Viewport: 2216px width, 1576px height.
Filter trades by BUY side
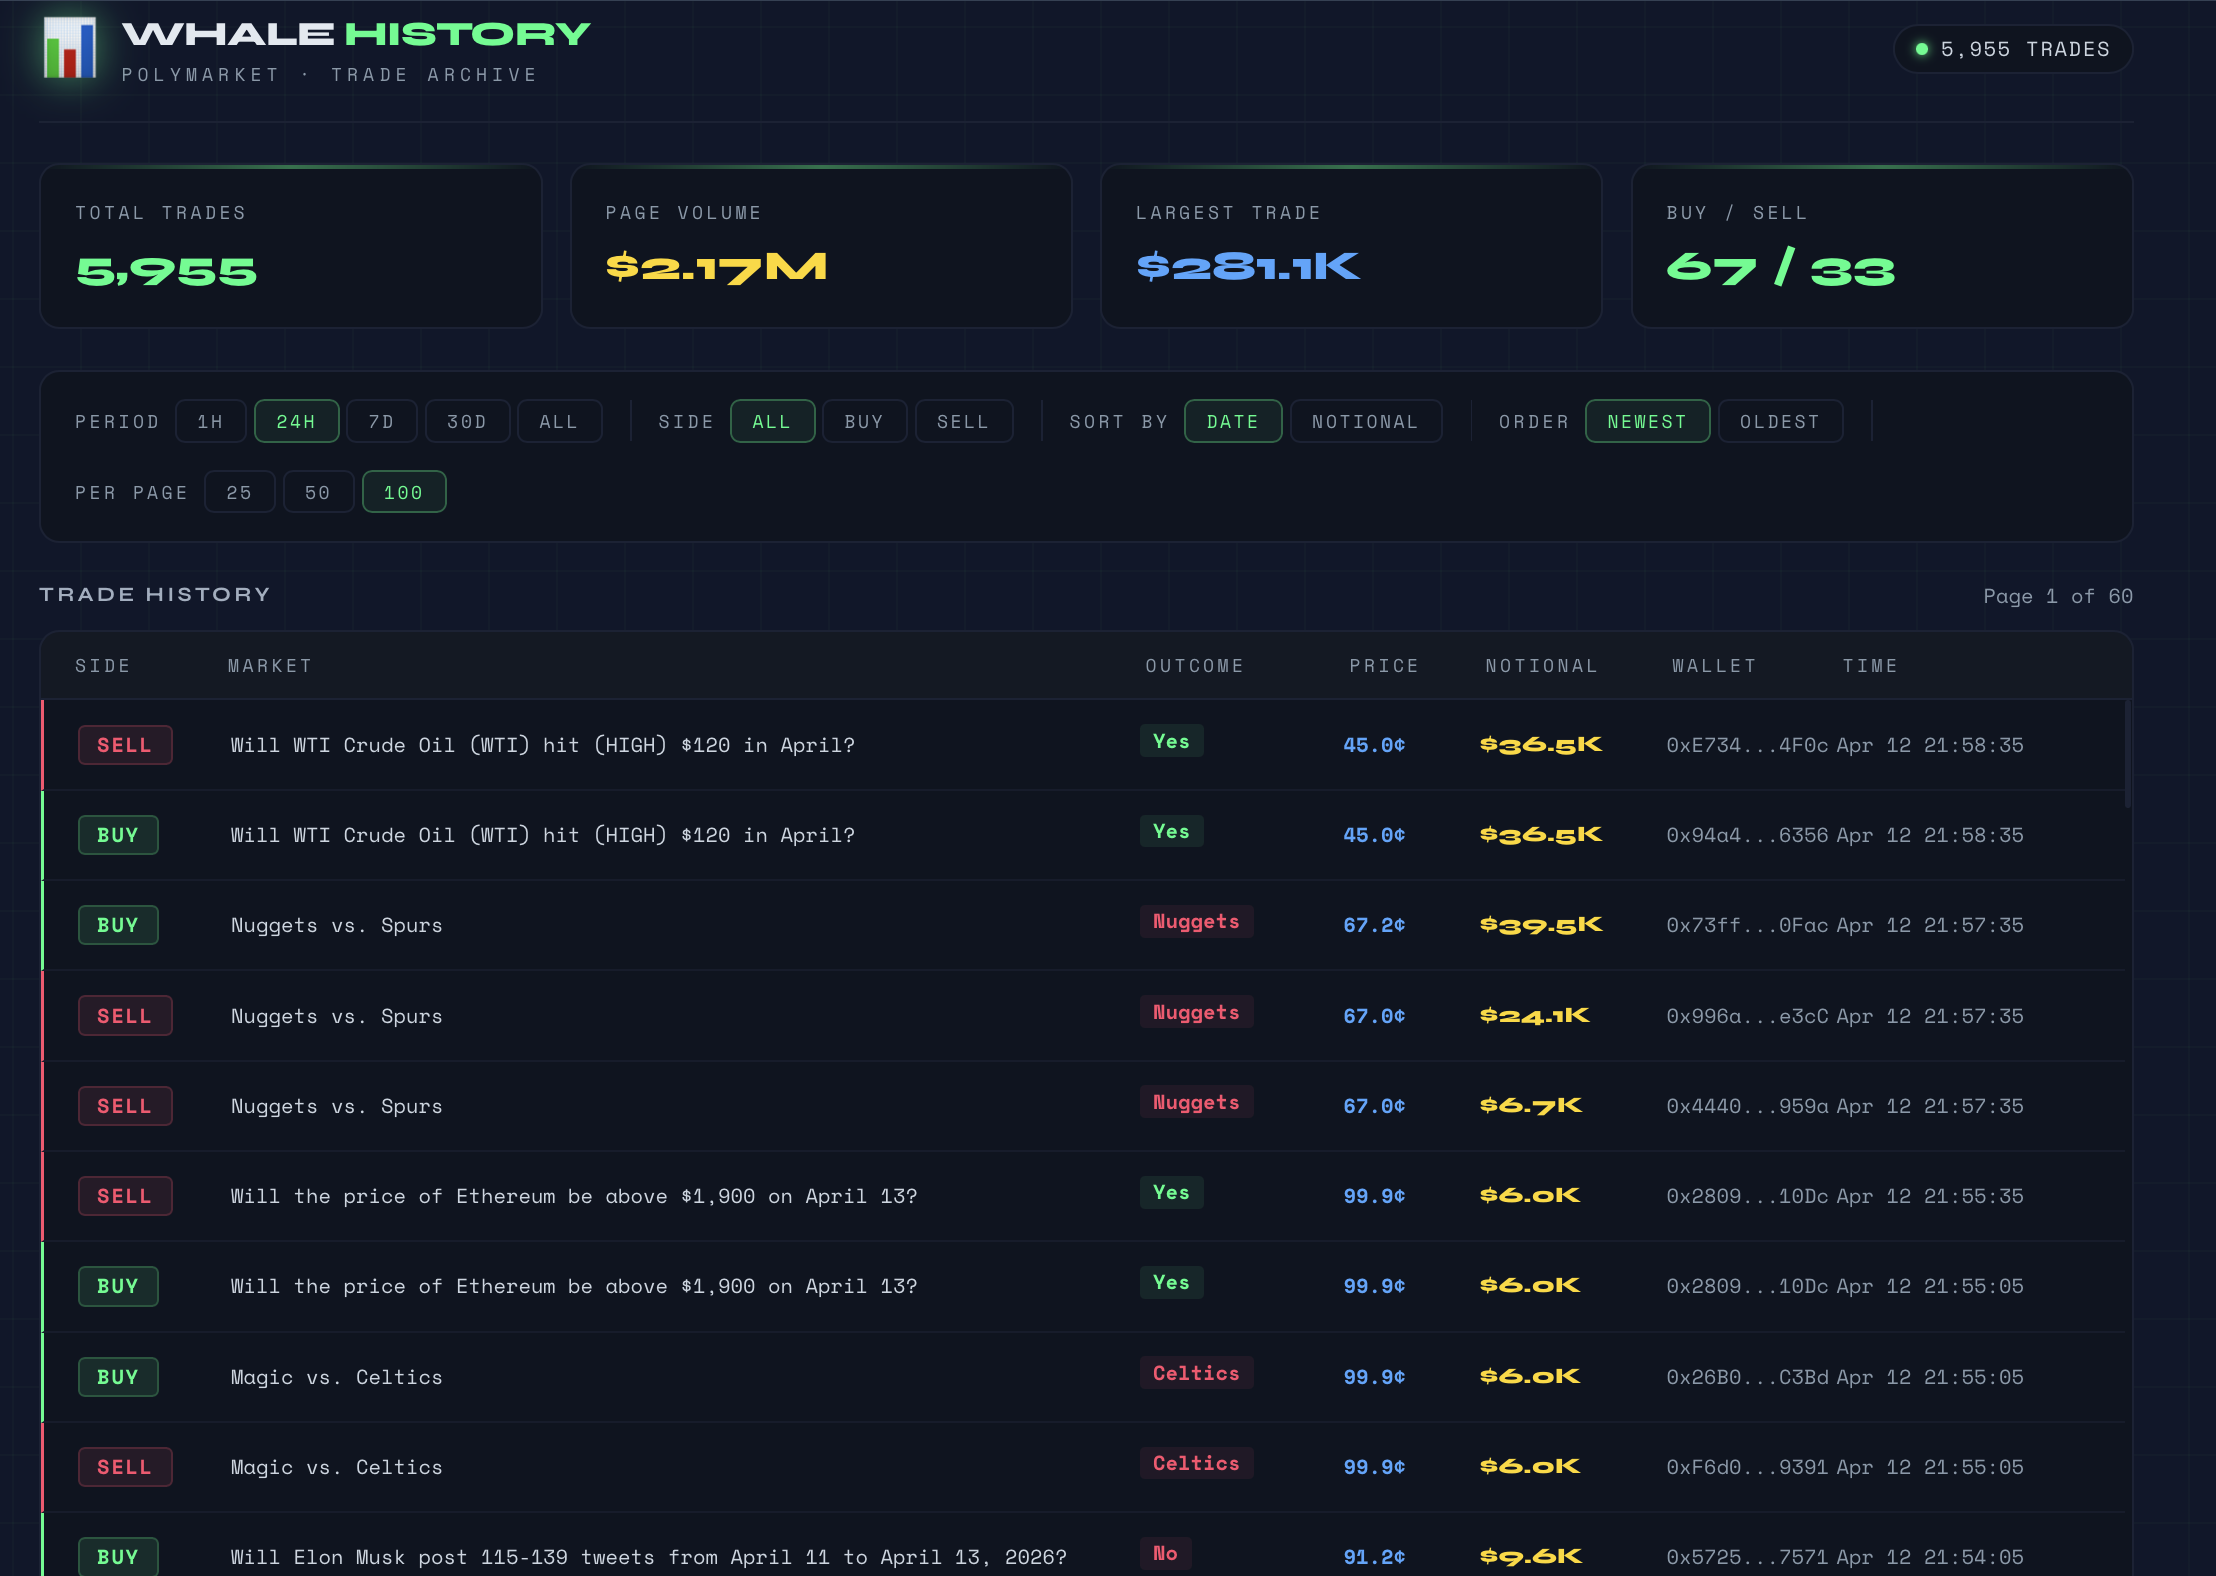[864, 421]
